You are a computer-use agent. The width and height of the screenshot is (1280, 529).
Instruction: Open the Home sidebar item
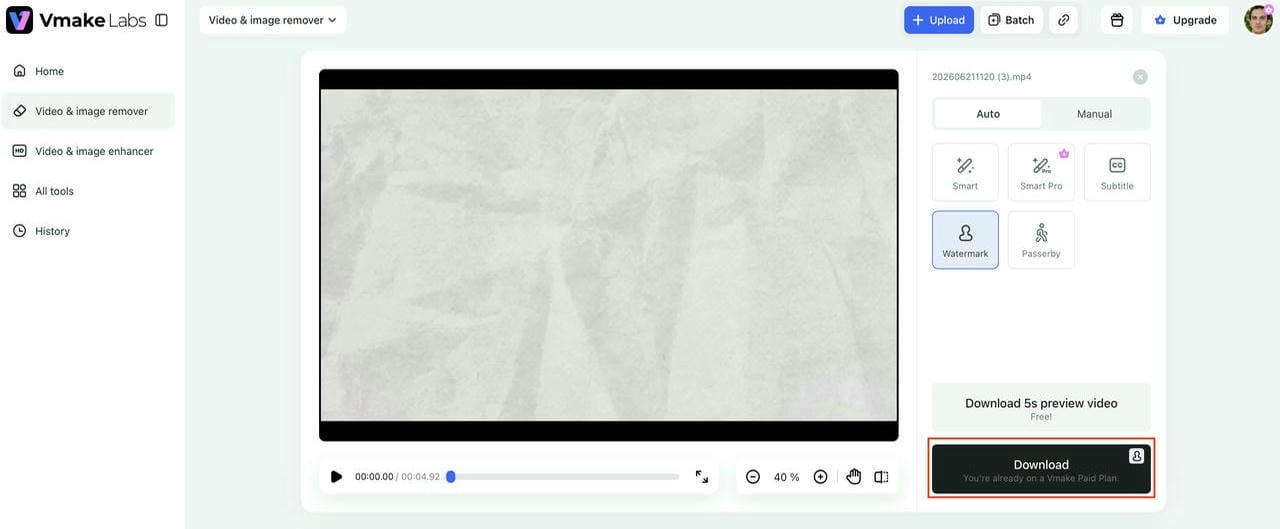click(x=88, y=71)
